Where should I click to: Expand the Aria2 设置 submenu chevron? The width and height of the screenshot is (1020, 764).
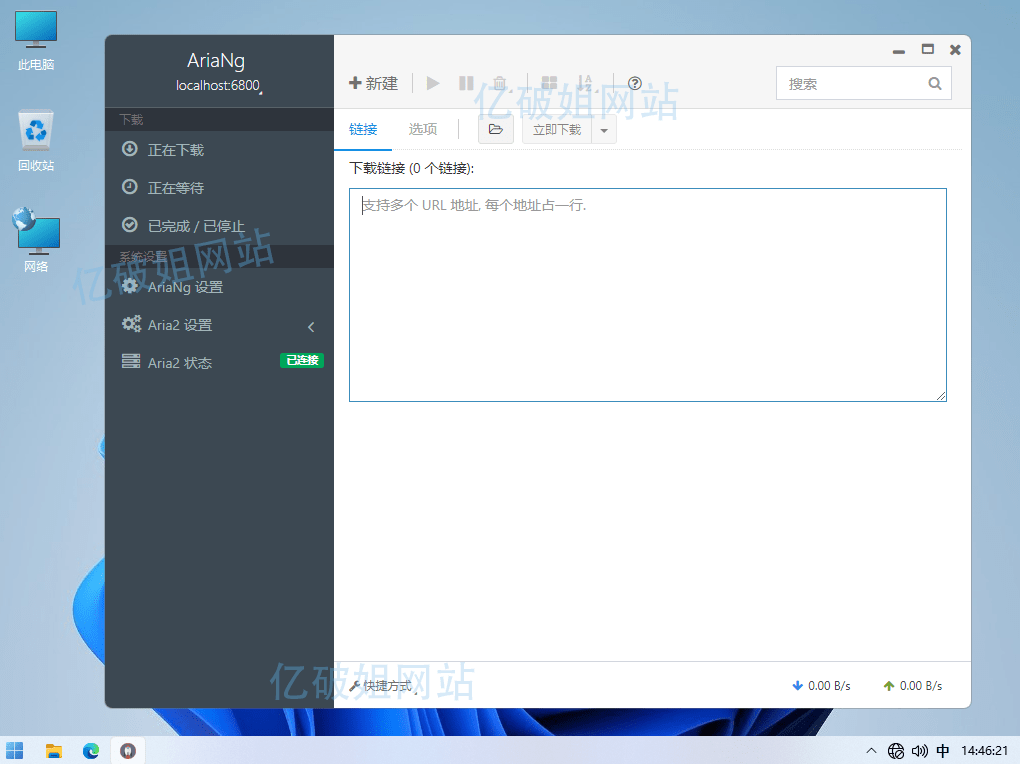(x=311, y=326)
